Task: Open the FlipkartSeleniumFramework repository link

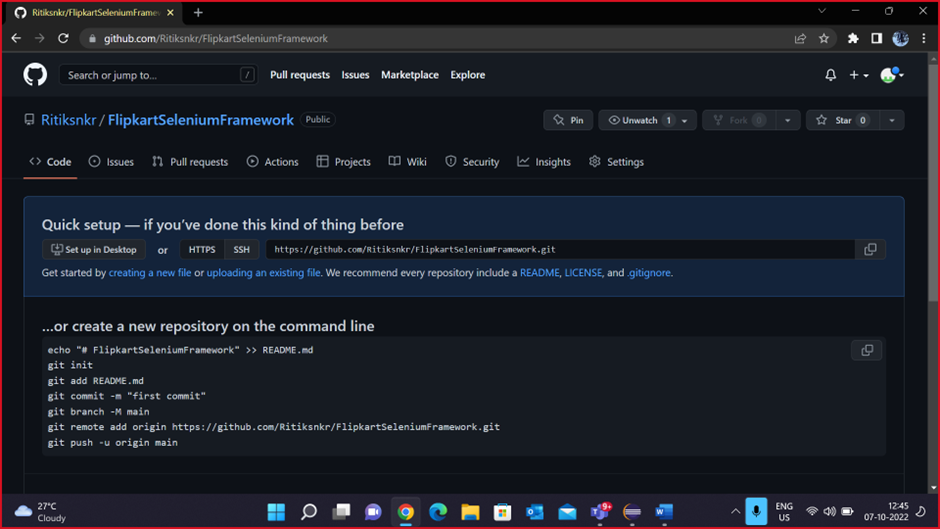Action: [201, 120]
